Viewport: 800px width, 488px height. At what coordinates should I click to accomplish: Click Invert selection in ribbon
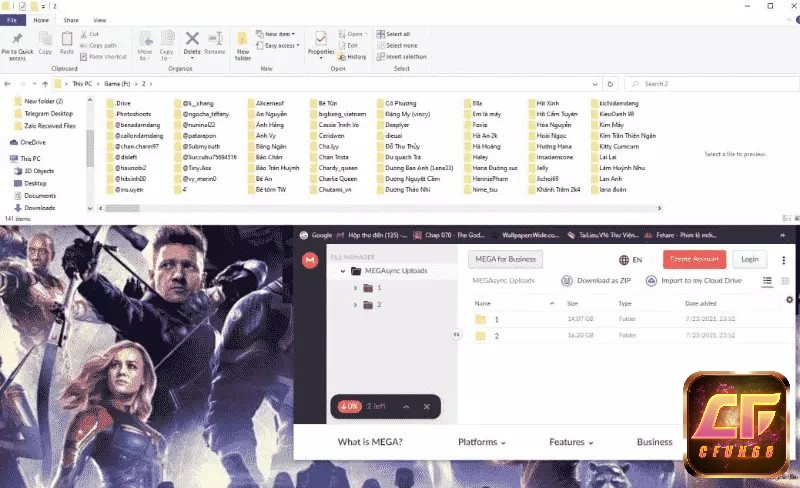tap(402, 57)
